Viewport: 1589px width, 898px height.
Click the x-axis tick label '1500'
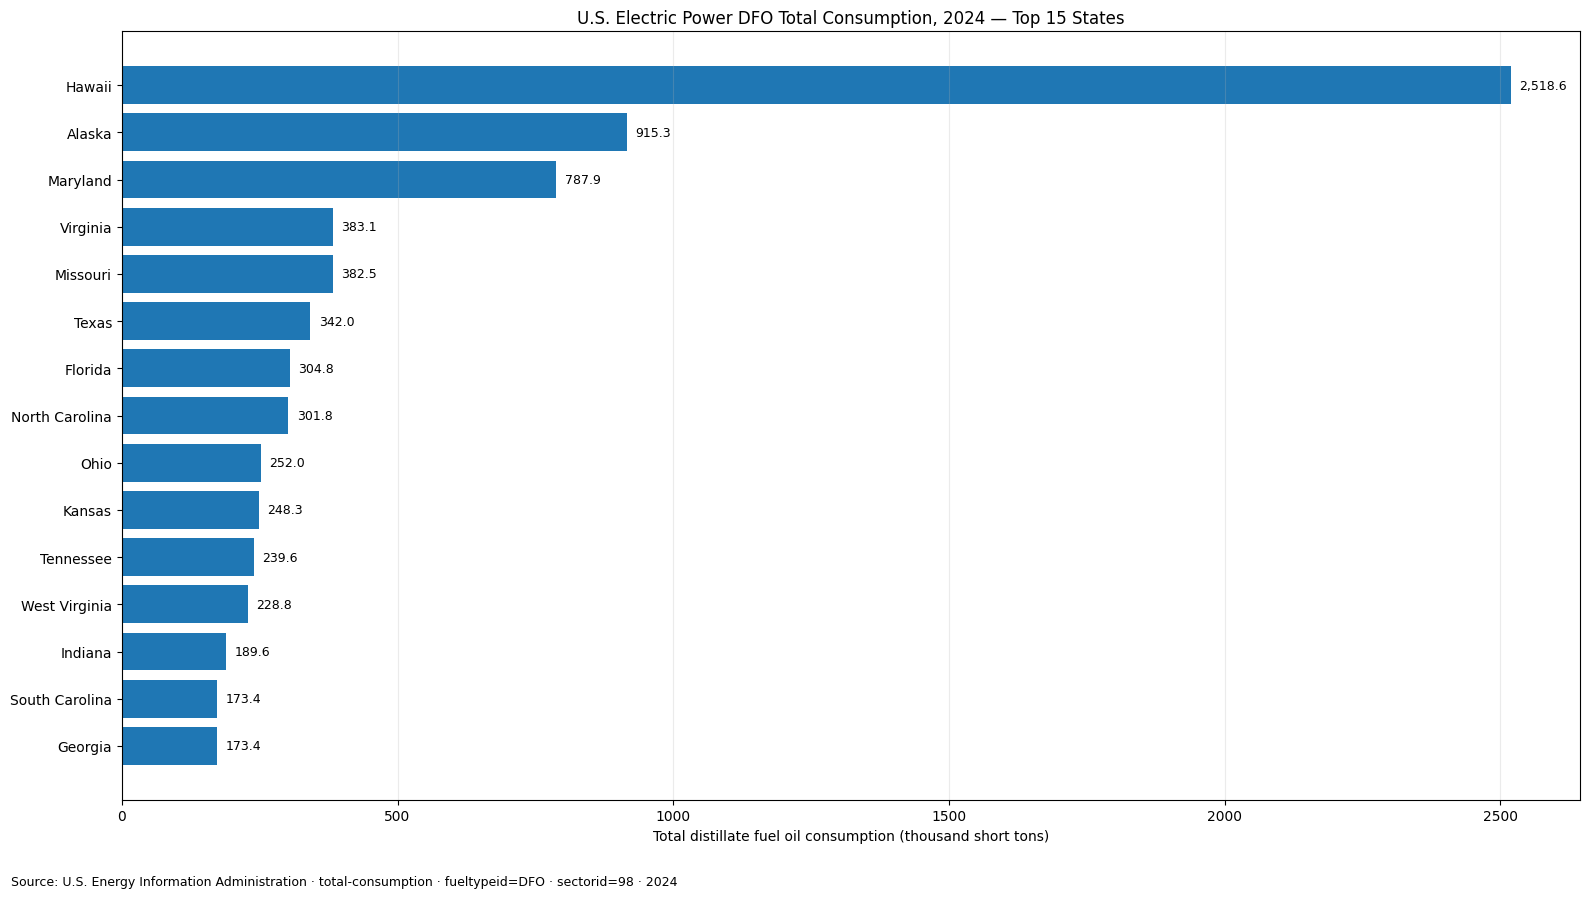pos(949,816)
